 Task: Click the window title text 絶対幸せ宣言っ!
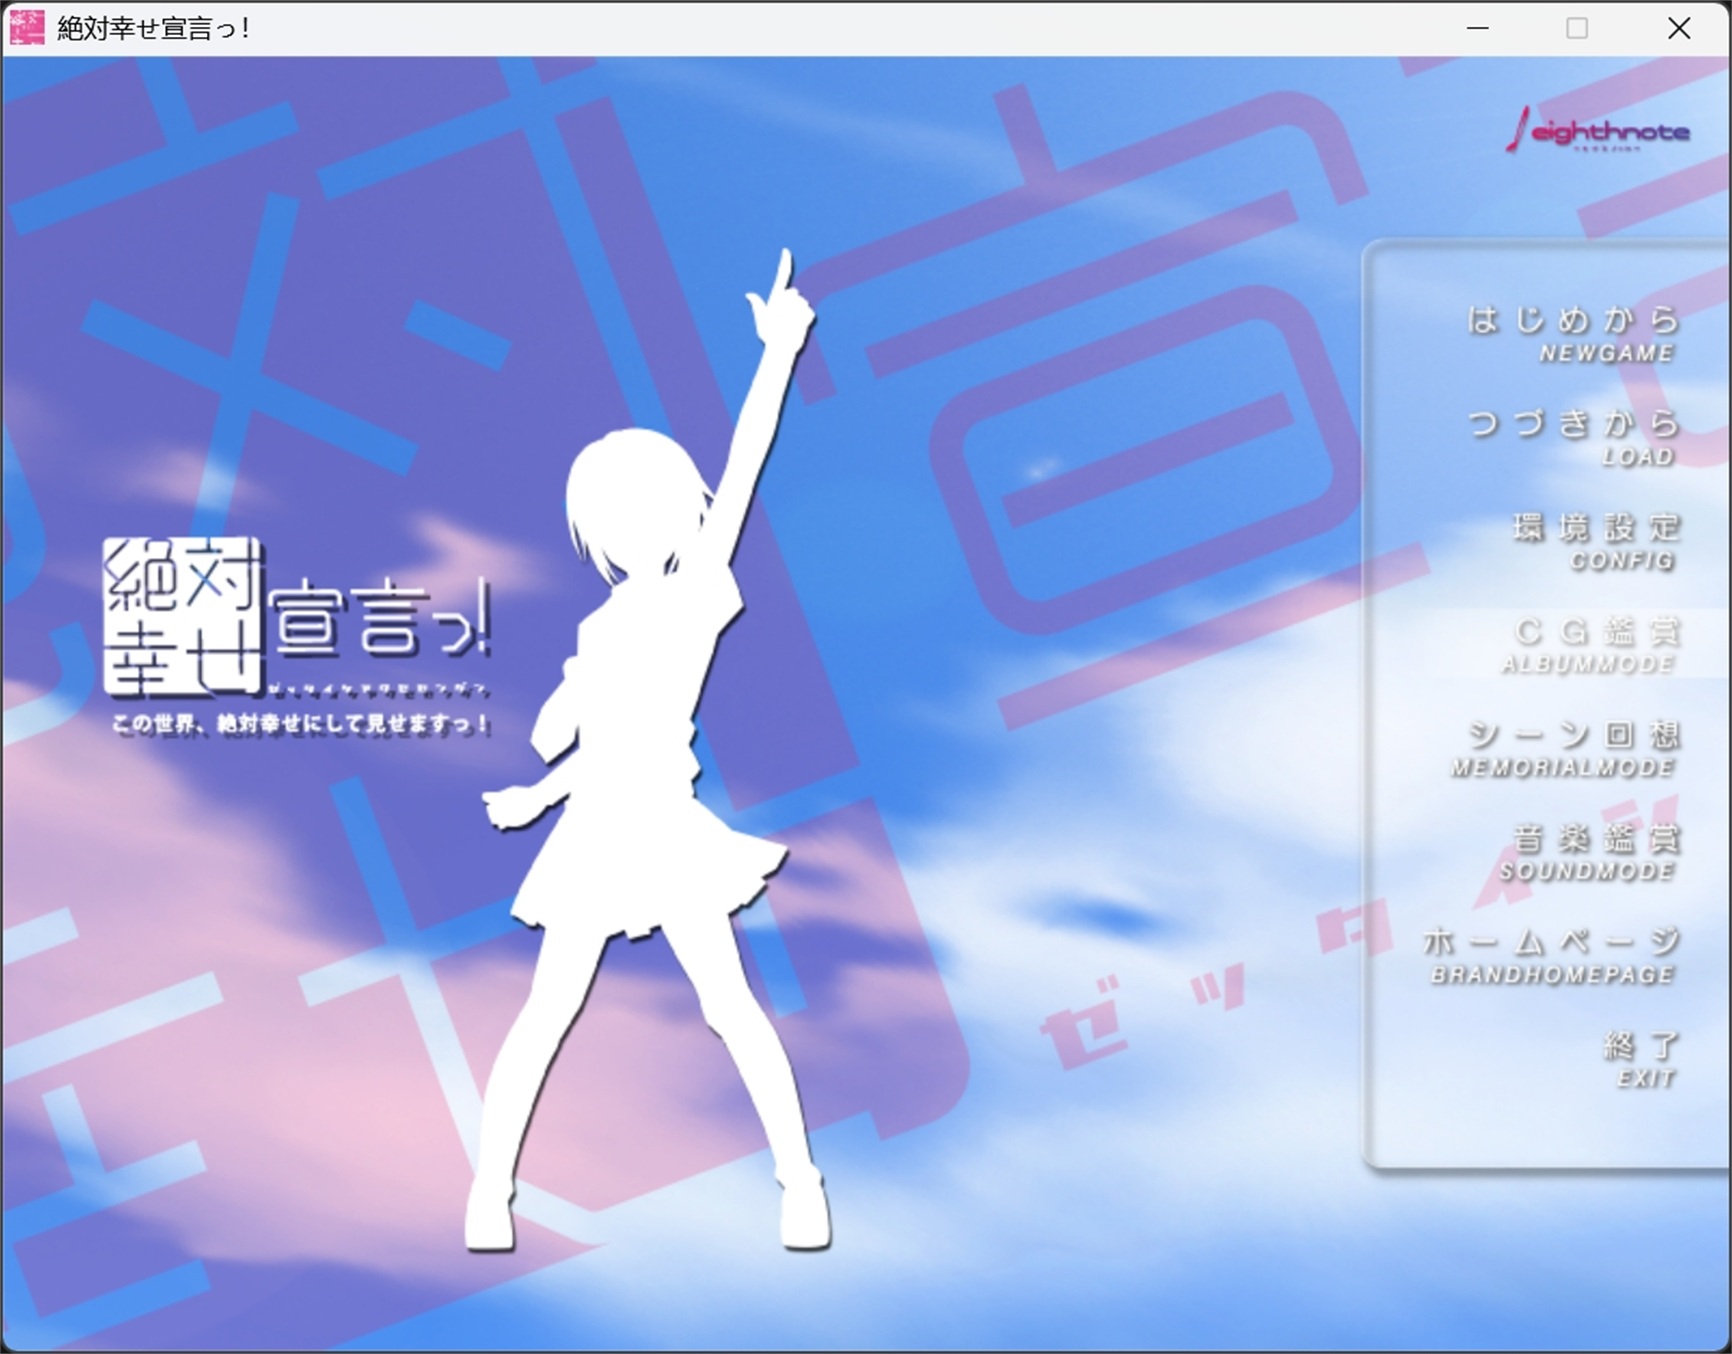click(154, 28)
